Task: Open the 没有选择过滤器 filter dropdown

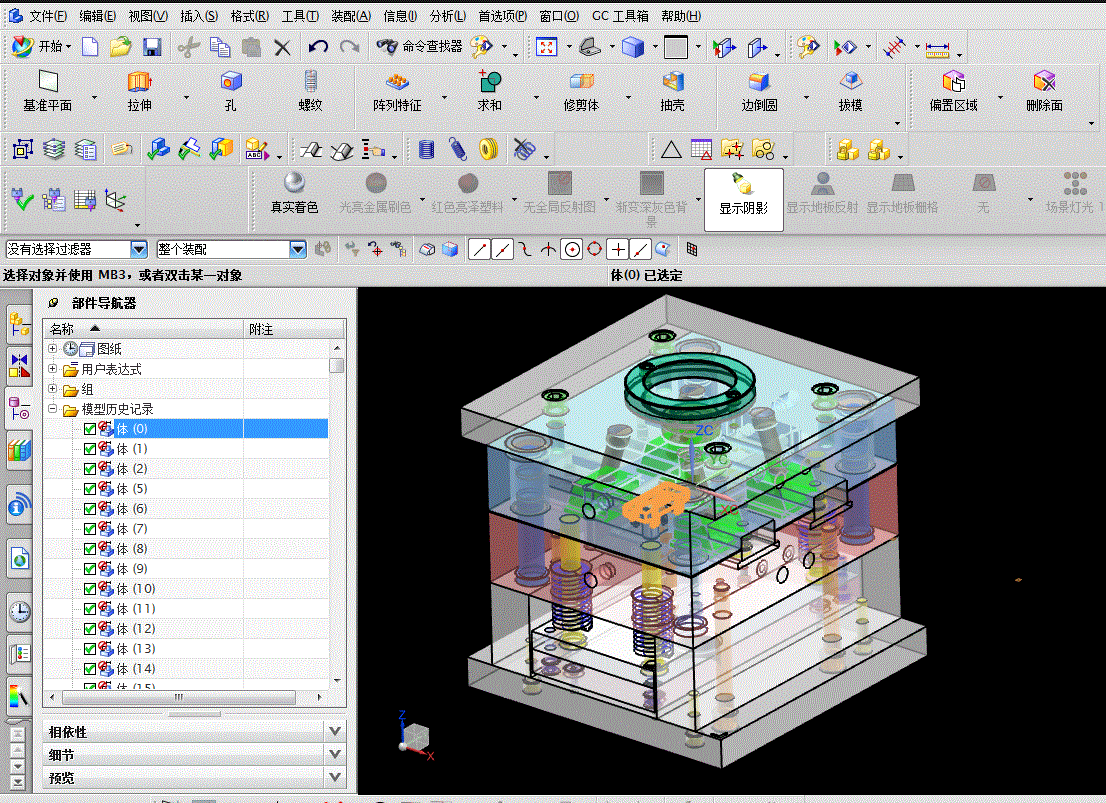Action: pyautogui.click(x=139, y=249)
